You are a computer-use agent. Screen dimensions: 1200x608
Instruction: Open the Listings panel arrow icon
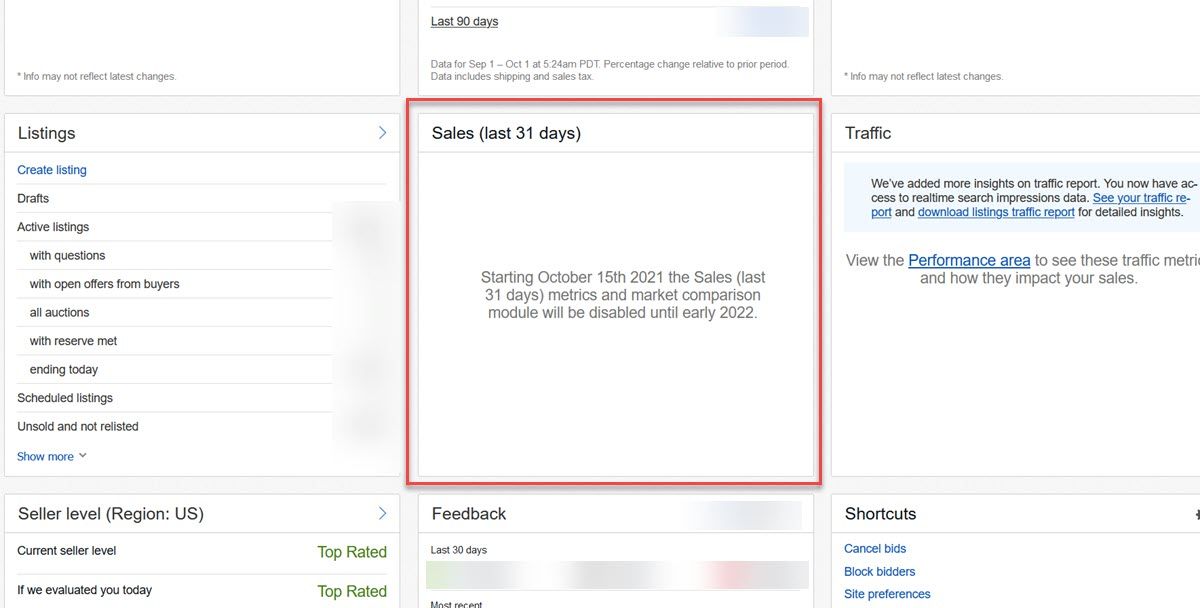click(x=382, y=133)
